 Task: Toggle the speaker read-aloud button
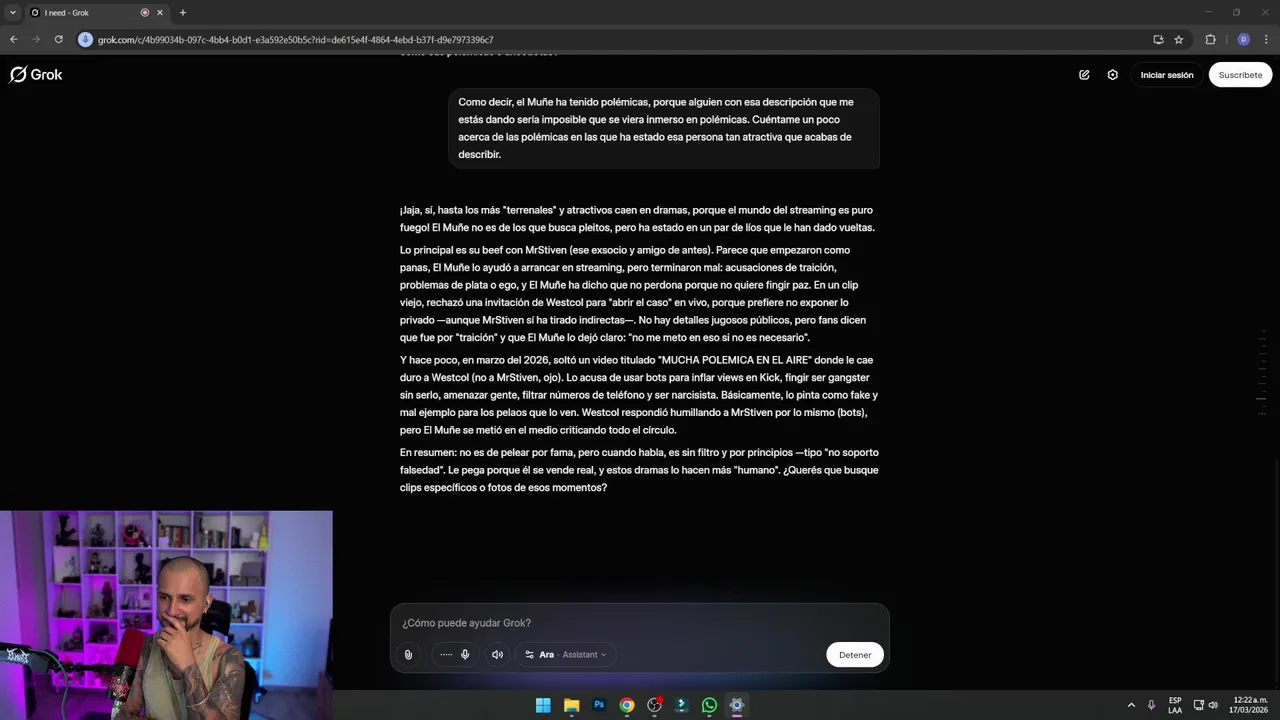click(497, 655)
